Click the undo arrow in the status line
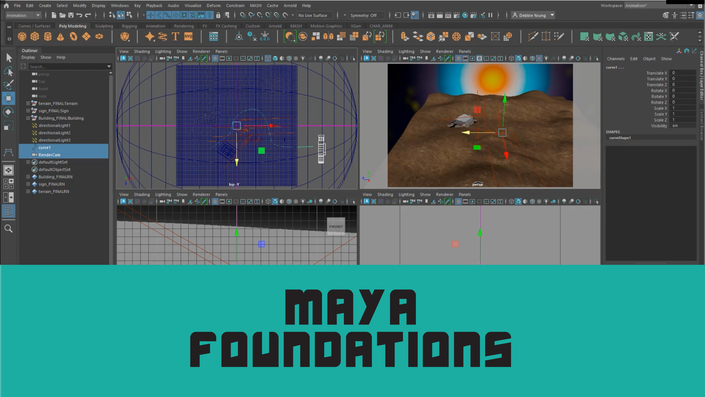705x397 pixels. point(80,15)
